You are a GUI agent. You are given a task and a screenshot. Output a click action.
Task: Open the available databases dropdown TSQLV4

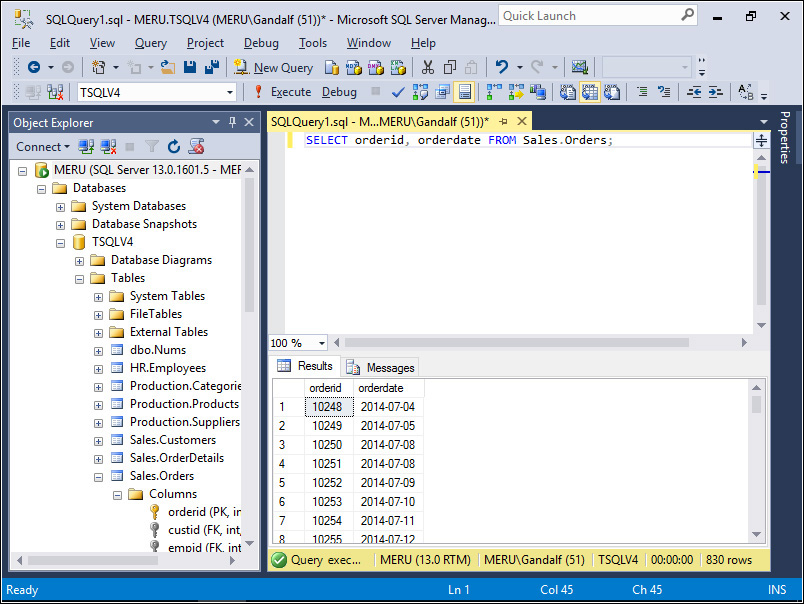tap(156, 92)
